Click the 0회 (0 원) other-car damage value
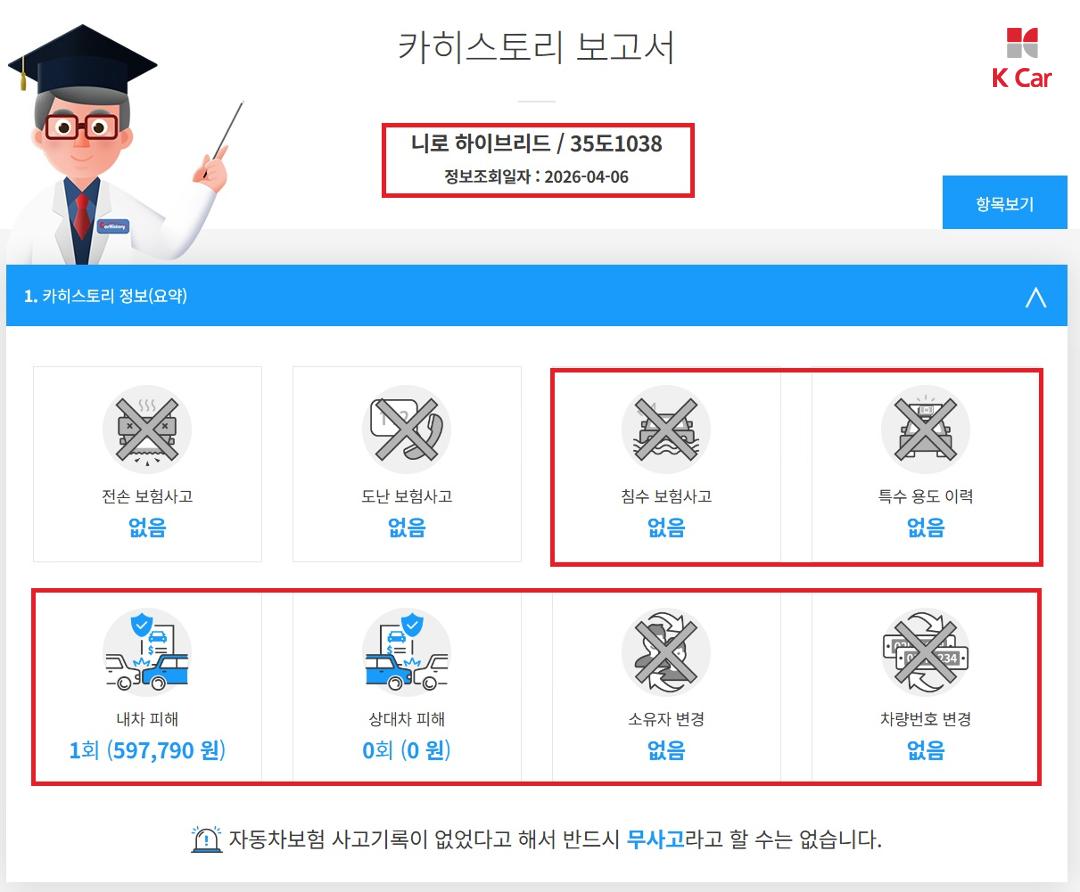1080x892 pixels. click(406, 750)
